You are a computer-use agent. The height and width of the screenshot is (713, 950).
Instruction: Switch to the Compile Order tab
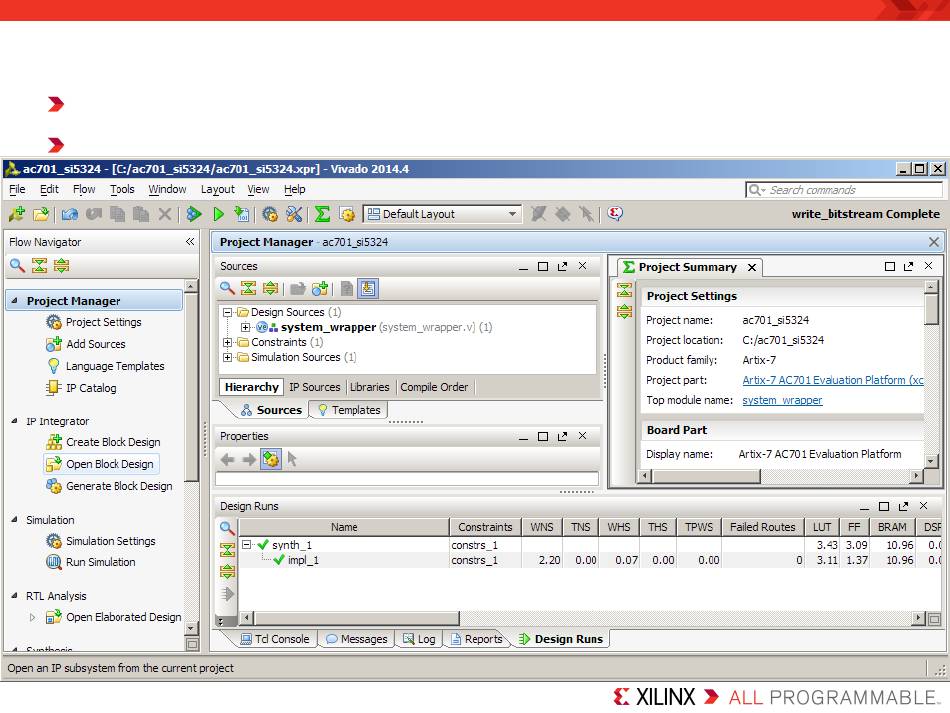[434, 387]
